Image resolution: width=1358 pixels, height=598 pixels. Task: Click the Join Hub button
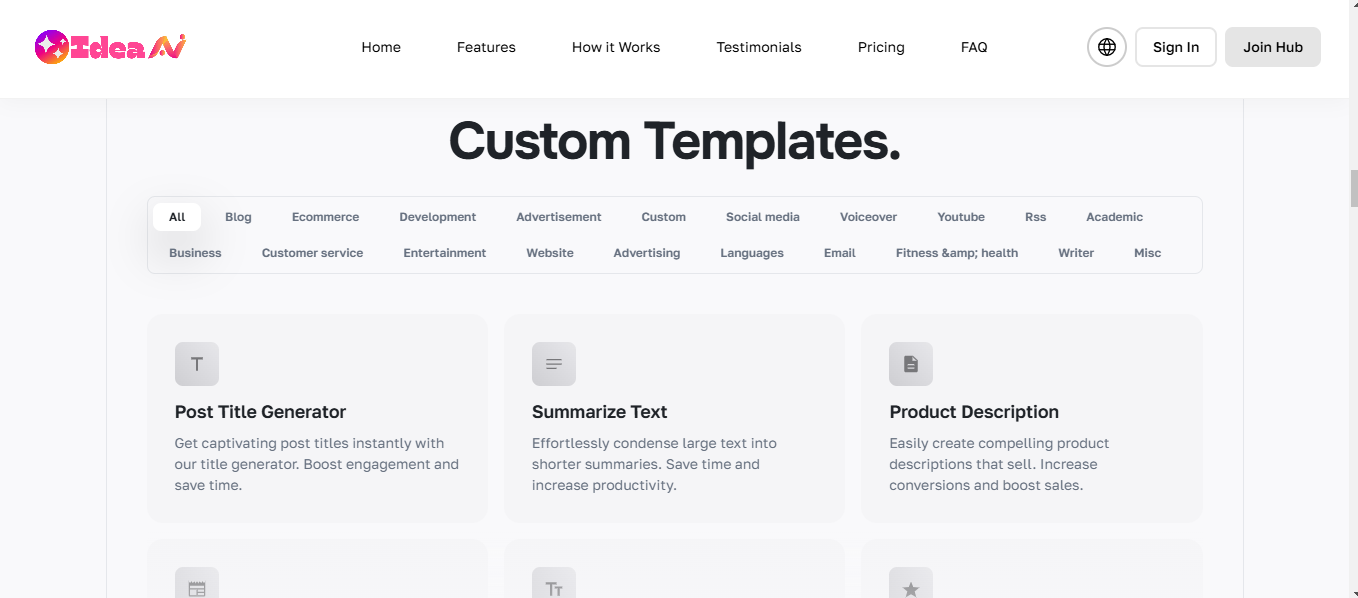click(1272, 47)
